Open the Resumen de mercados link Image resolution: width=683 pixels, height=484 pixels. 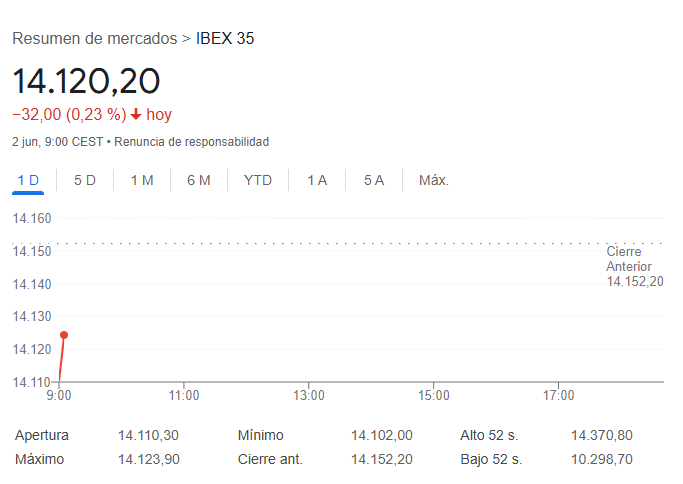click(95, 38)
